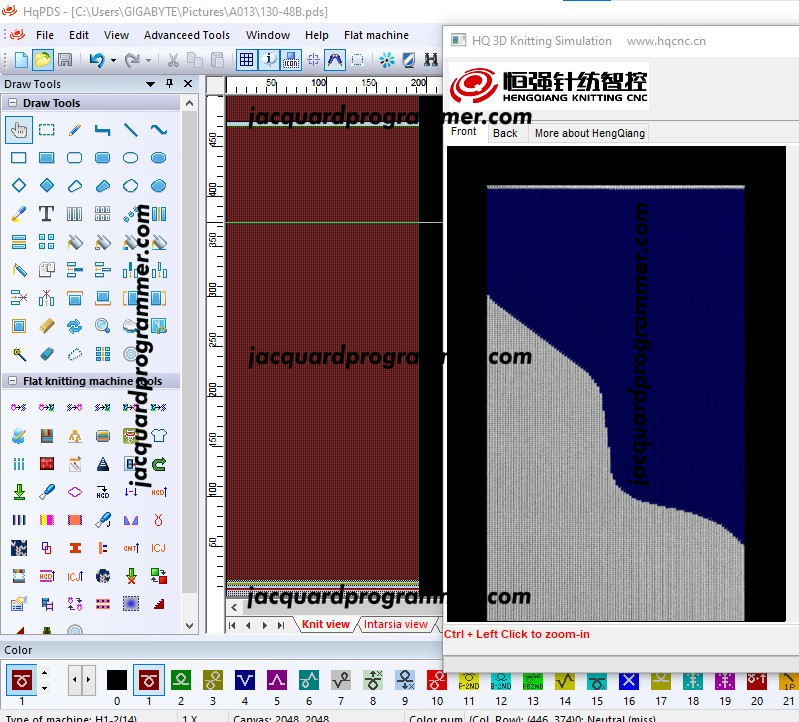Choose the filled ellipse tool
The height and width of the screenshot is (722, 799).
158,157
